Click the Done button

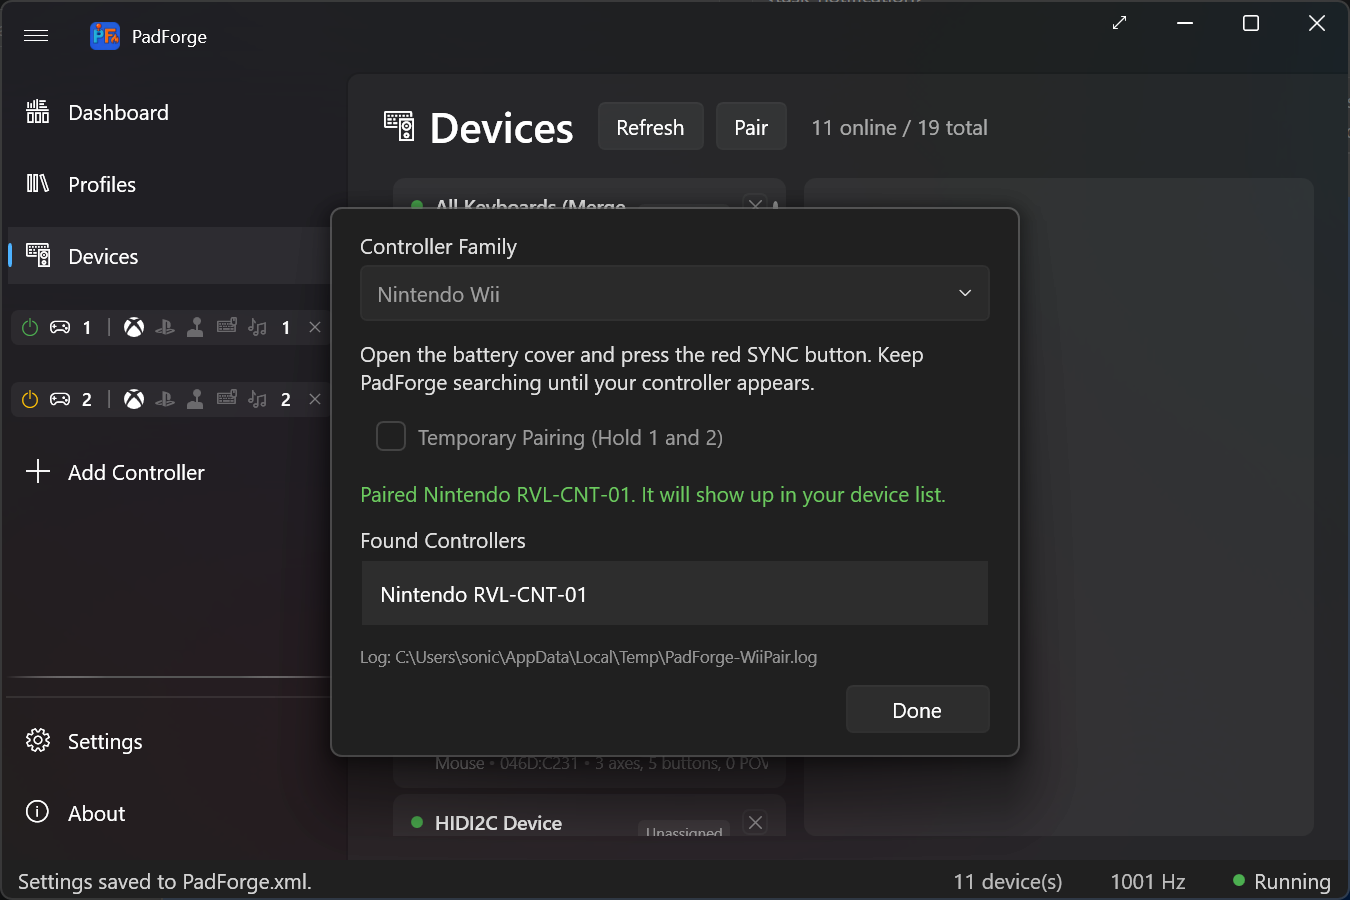(x=918, y=709)
